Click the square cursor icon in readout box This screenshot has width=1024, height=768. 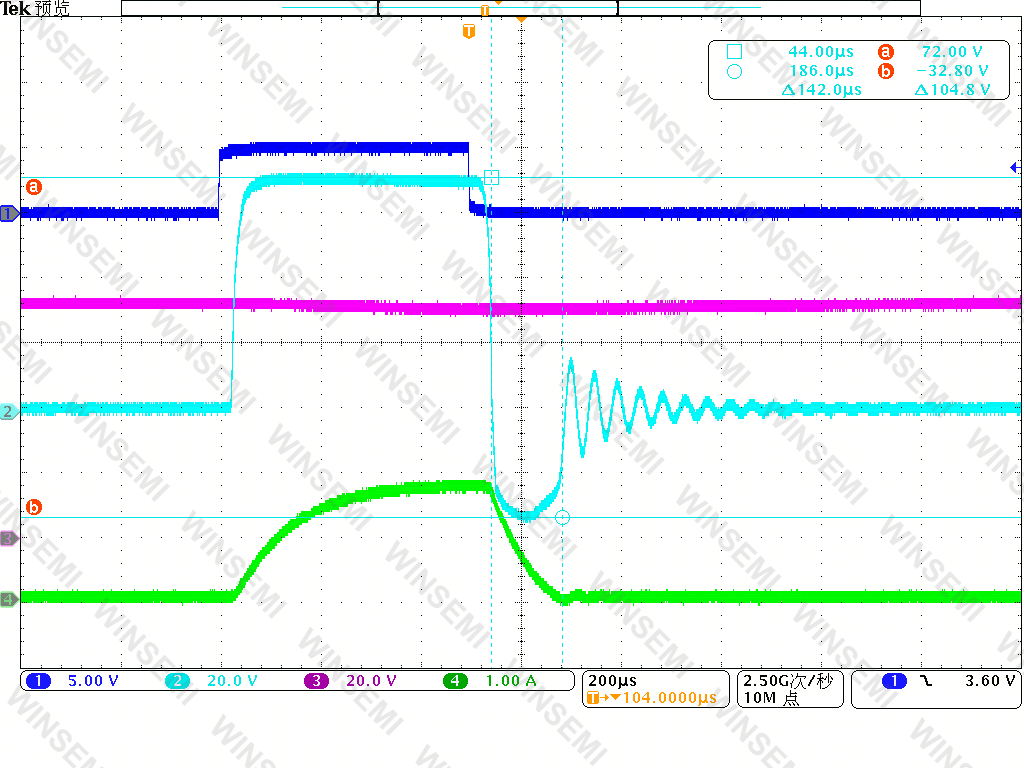[734, 52]
